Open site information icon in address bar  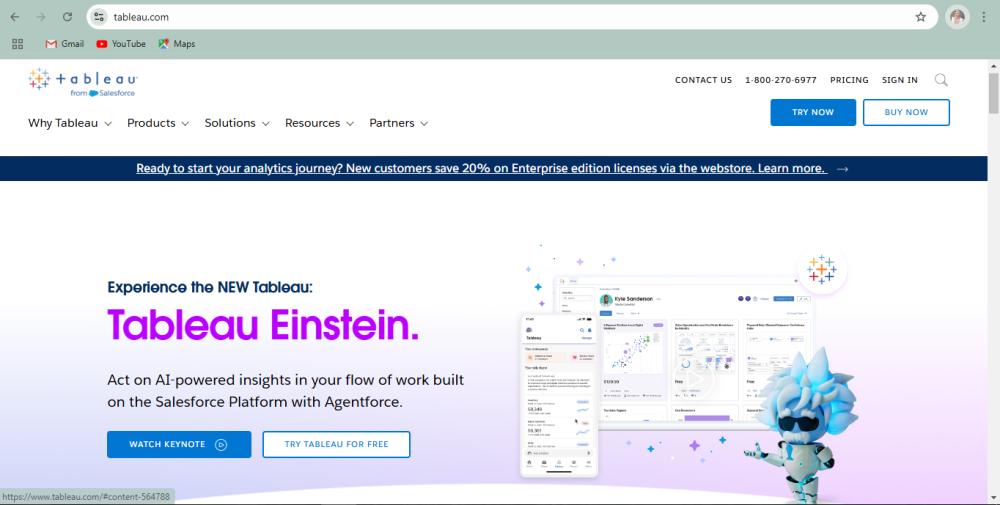(98, 17)
